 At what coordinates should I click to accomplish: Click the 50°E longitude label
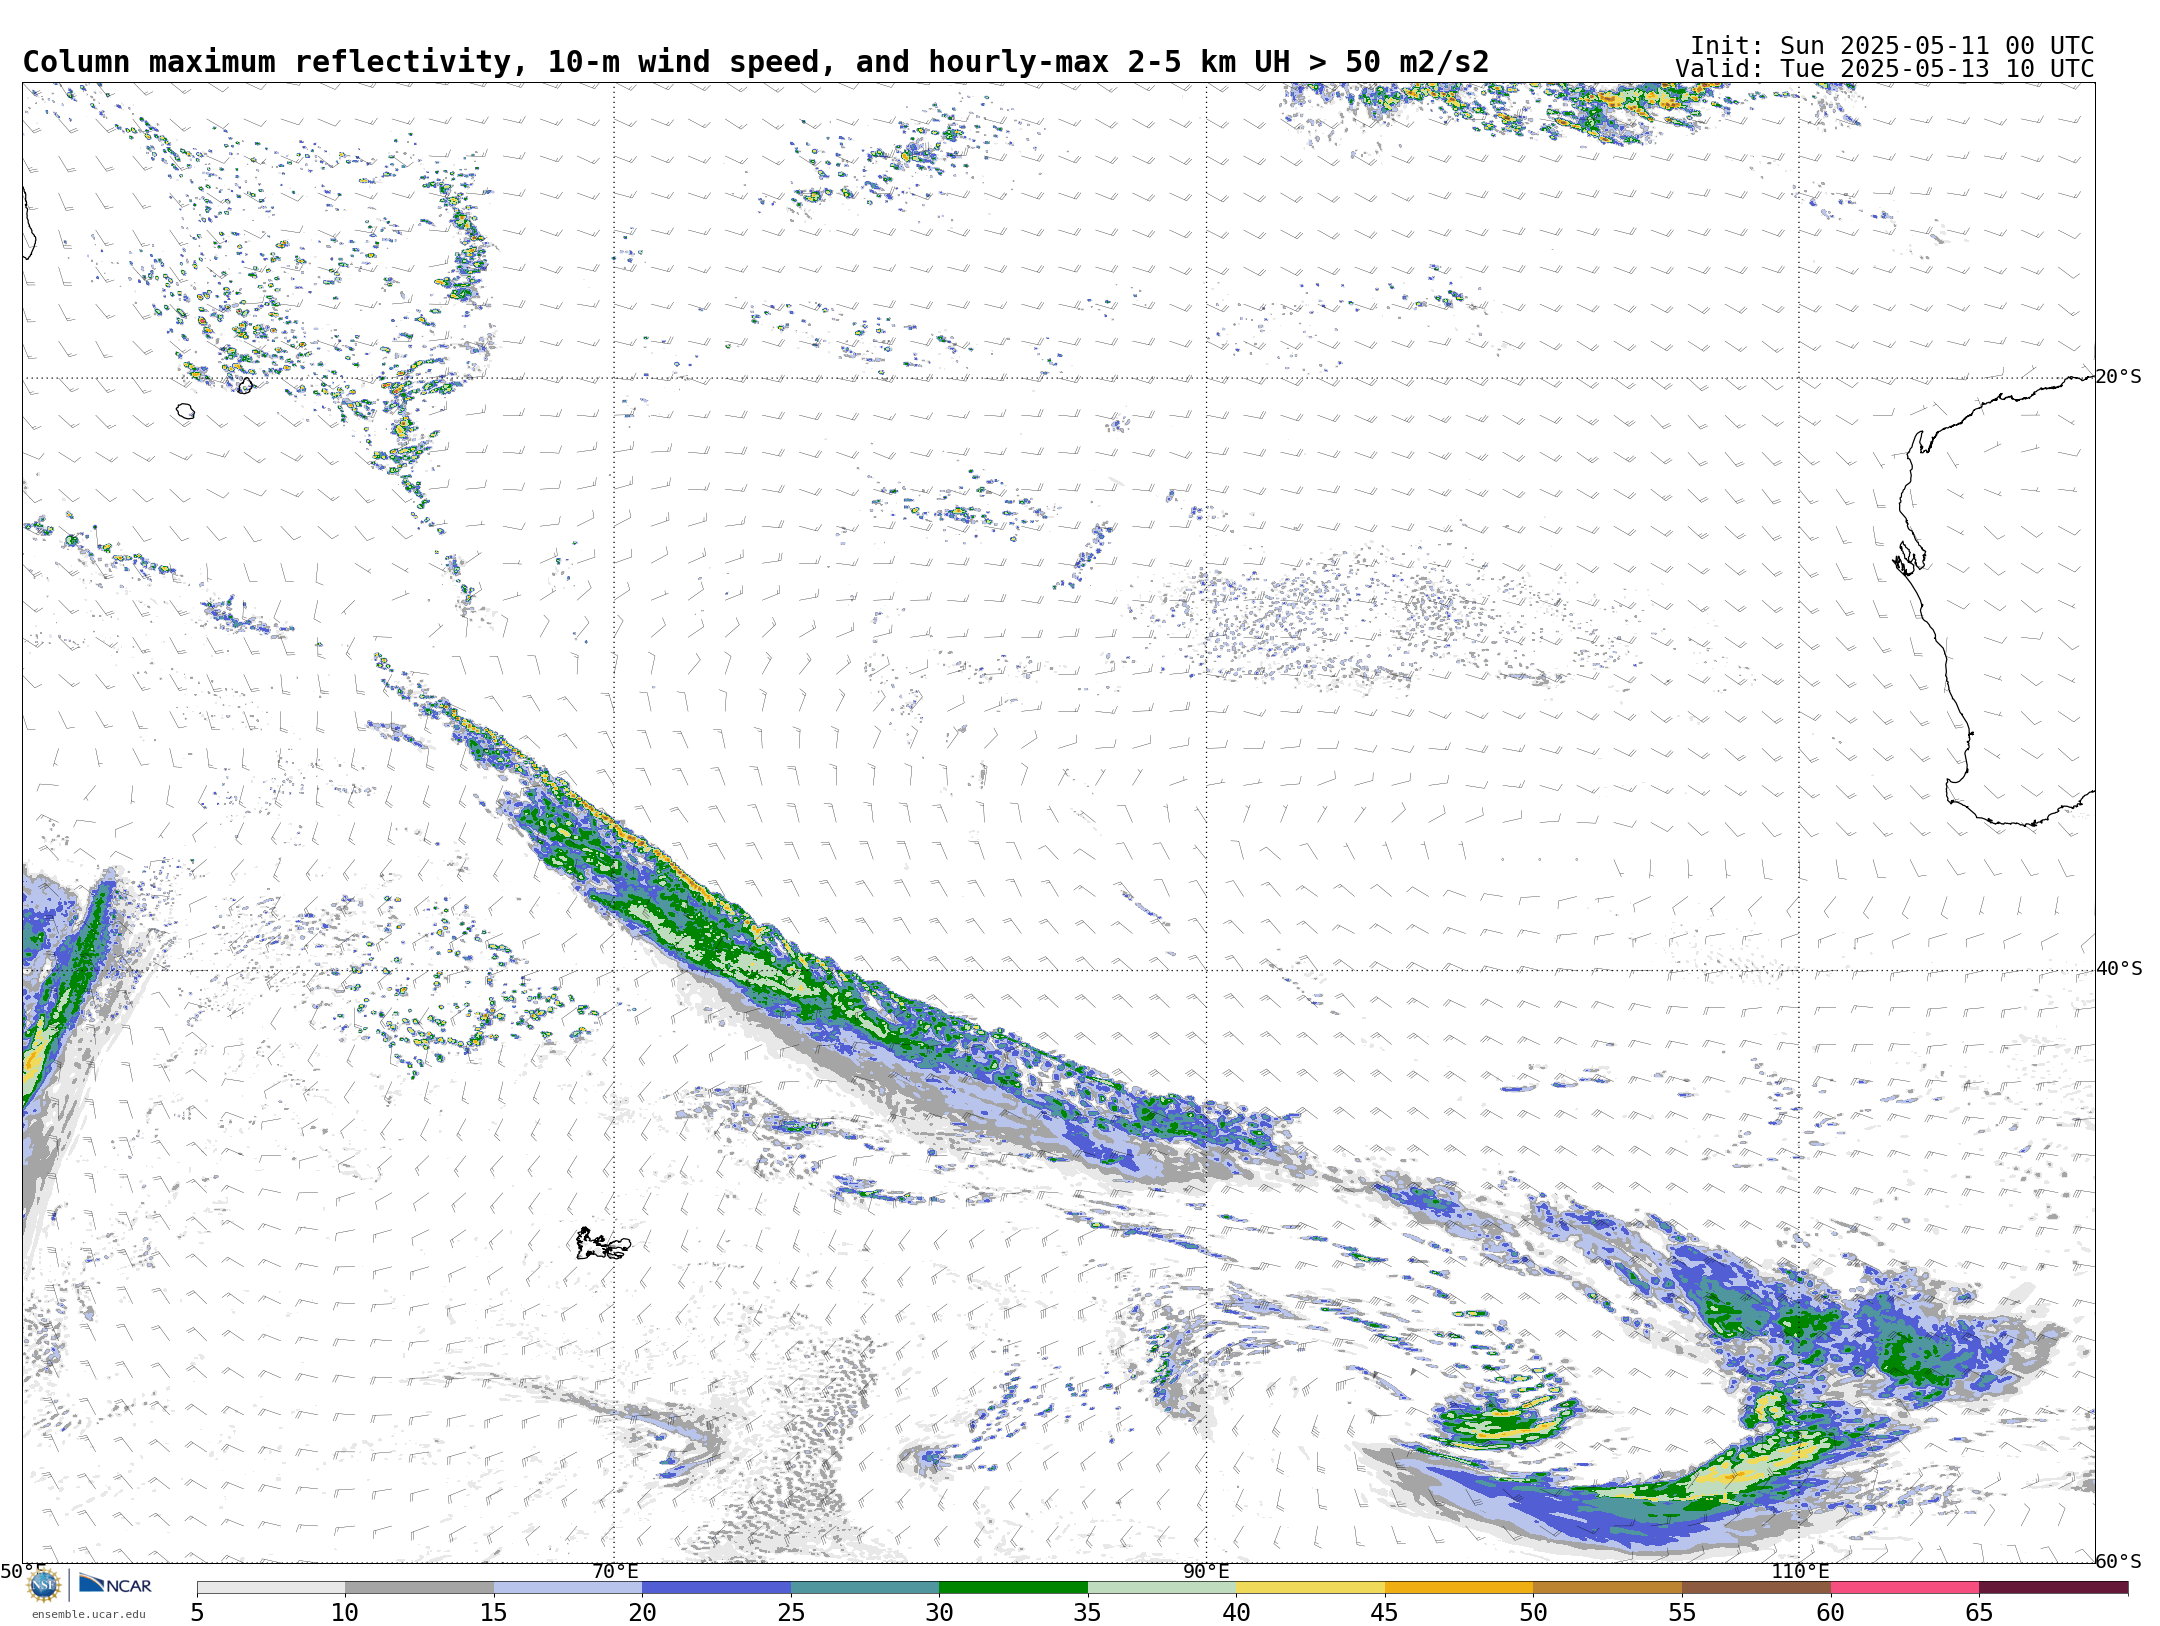pyautogui.click(x=23, y=1571)
